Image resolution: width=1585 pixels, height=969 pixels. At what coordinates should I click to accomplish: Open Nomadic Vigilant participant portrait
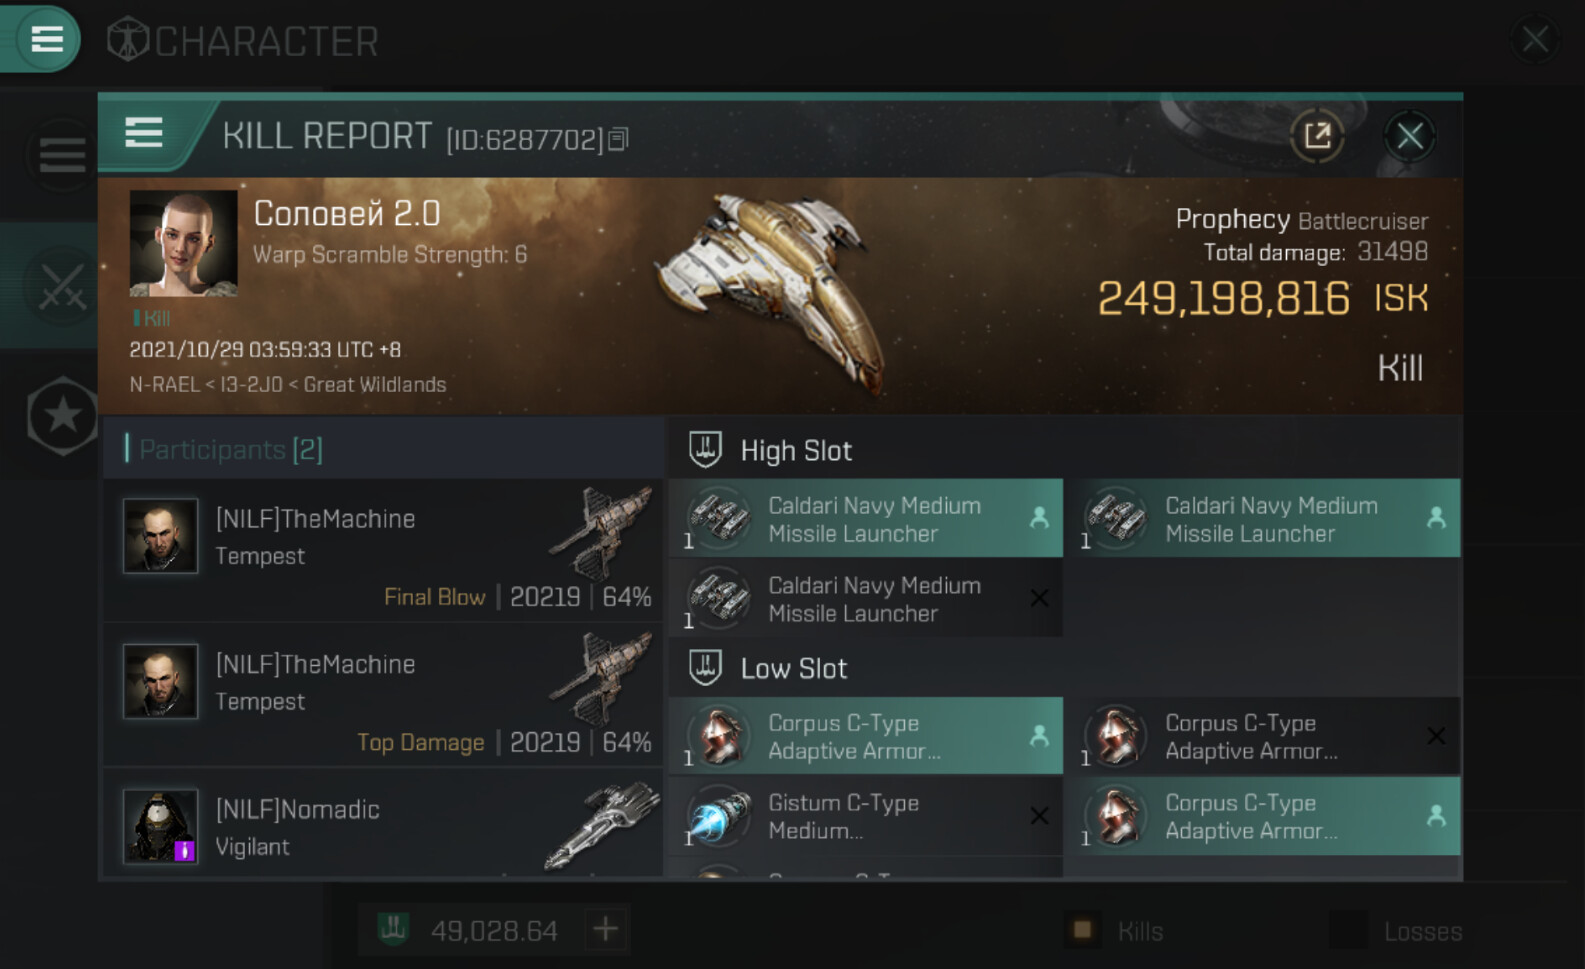(x=160, y=826)
